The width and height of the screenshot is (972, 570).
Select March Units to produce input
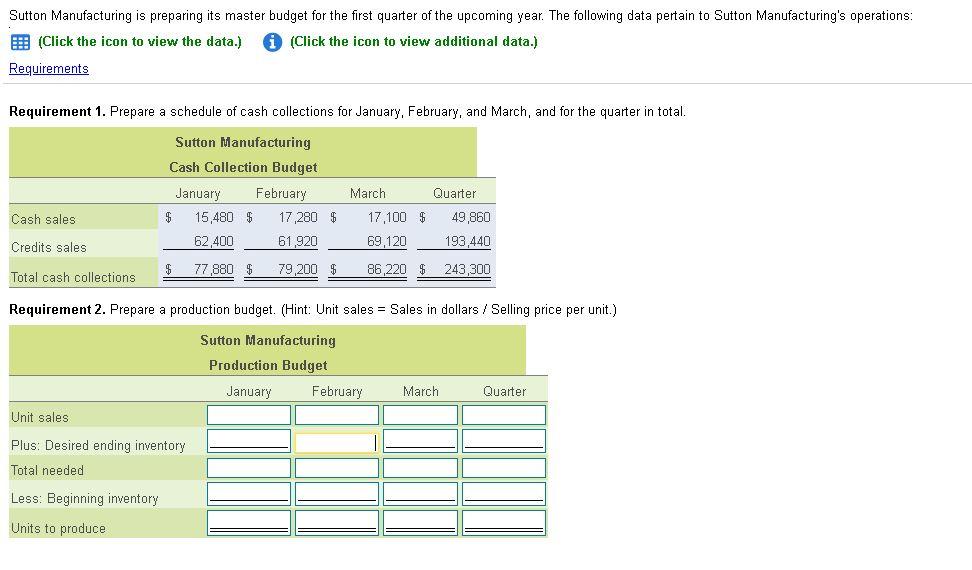pyautogui.click(x=420, y=523)
